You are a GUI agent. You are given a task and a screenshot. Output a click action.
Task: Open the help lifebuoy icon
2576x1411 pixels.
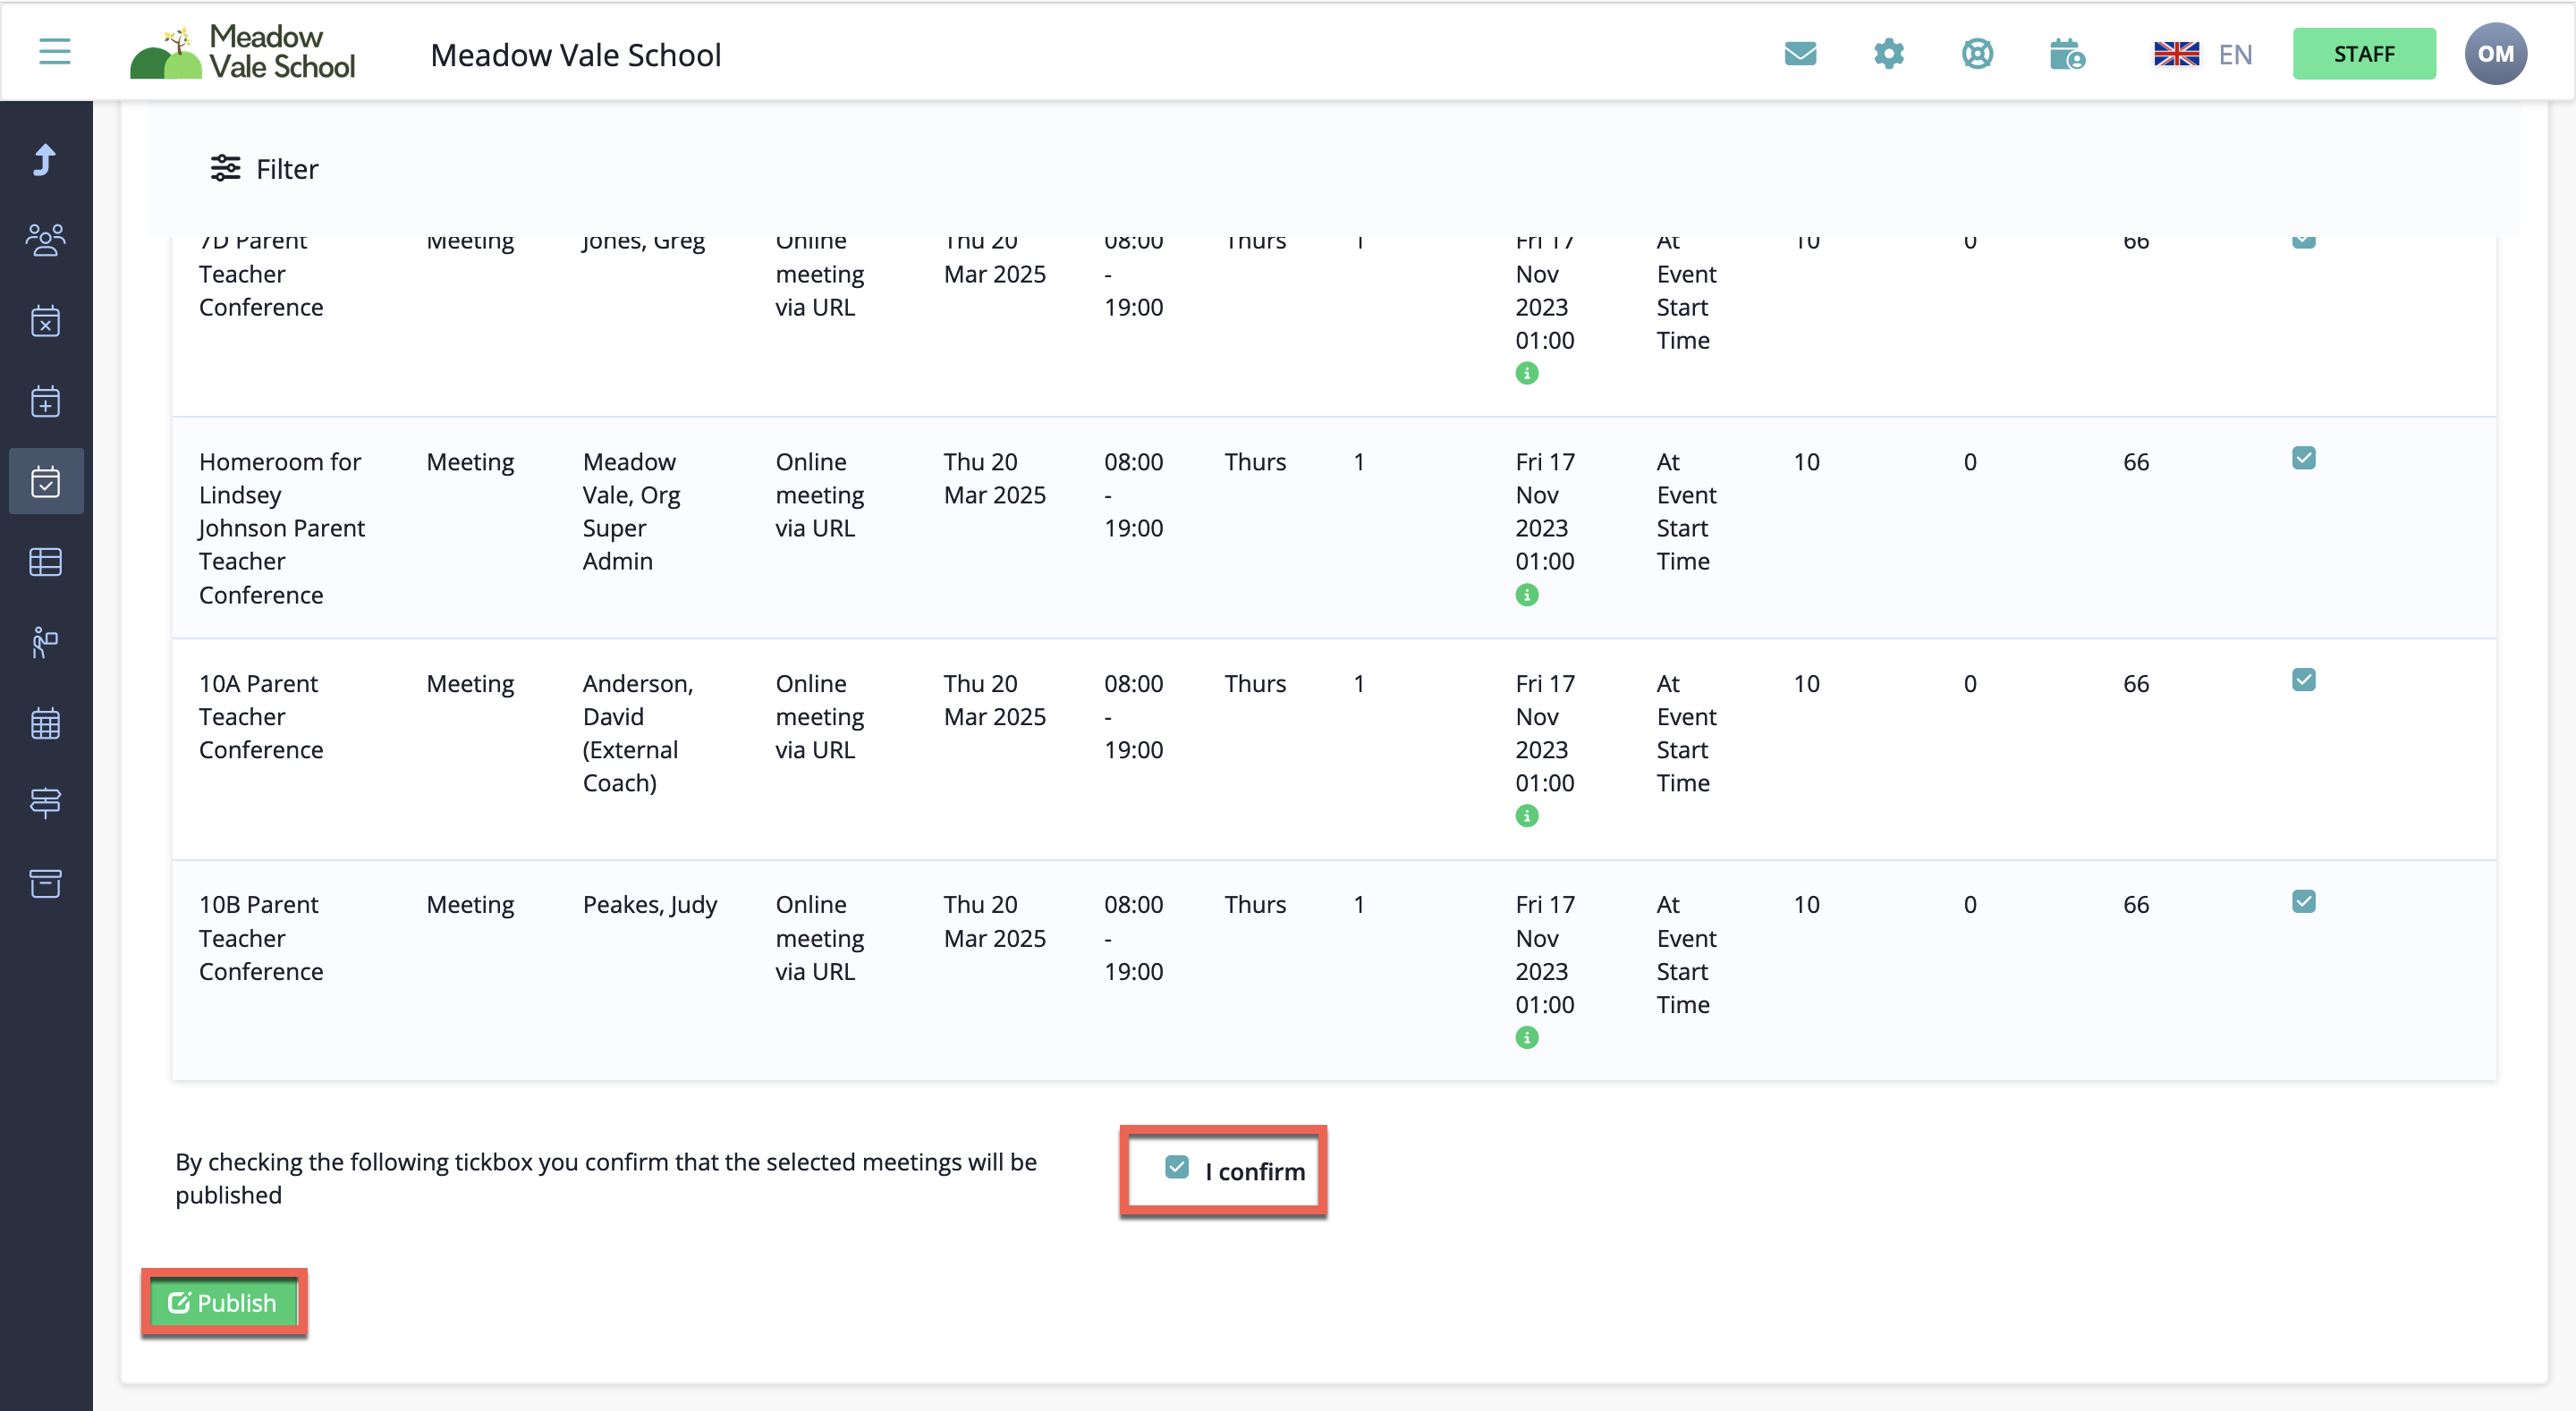click(1977, 53)
